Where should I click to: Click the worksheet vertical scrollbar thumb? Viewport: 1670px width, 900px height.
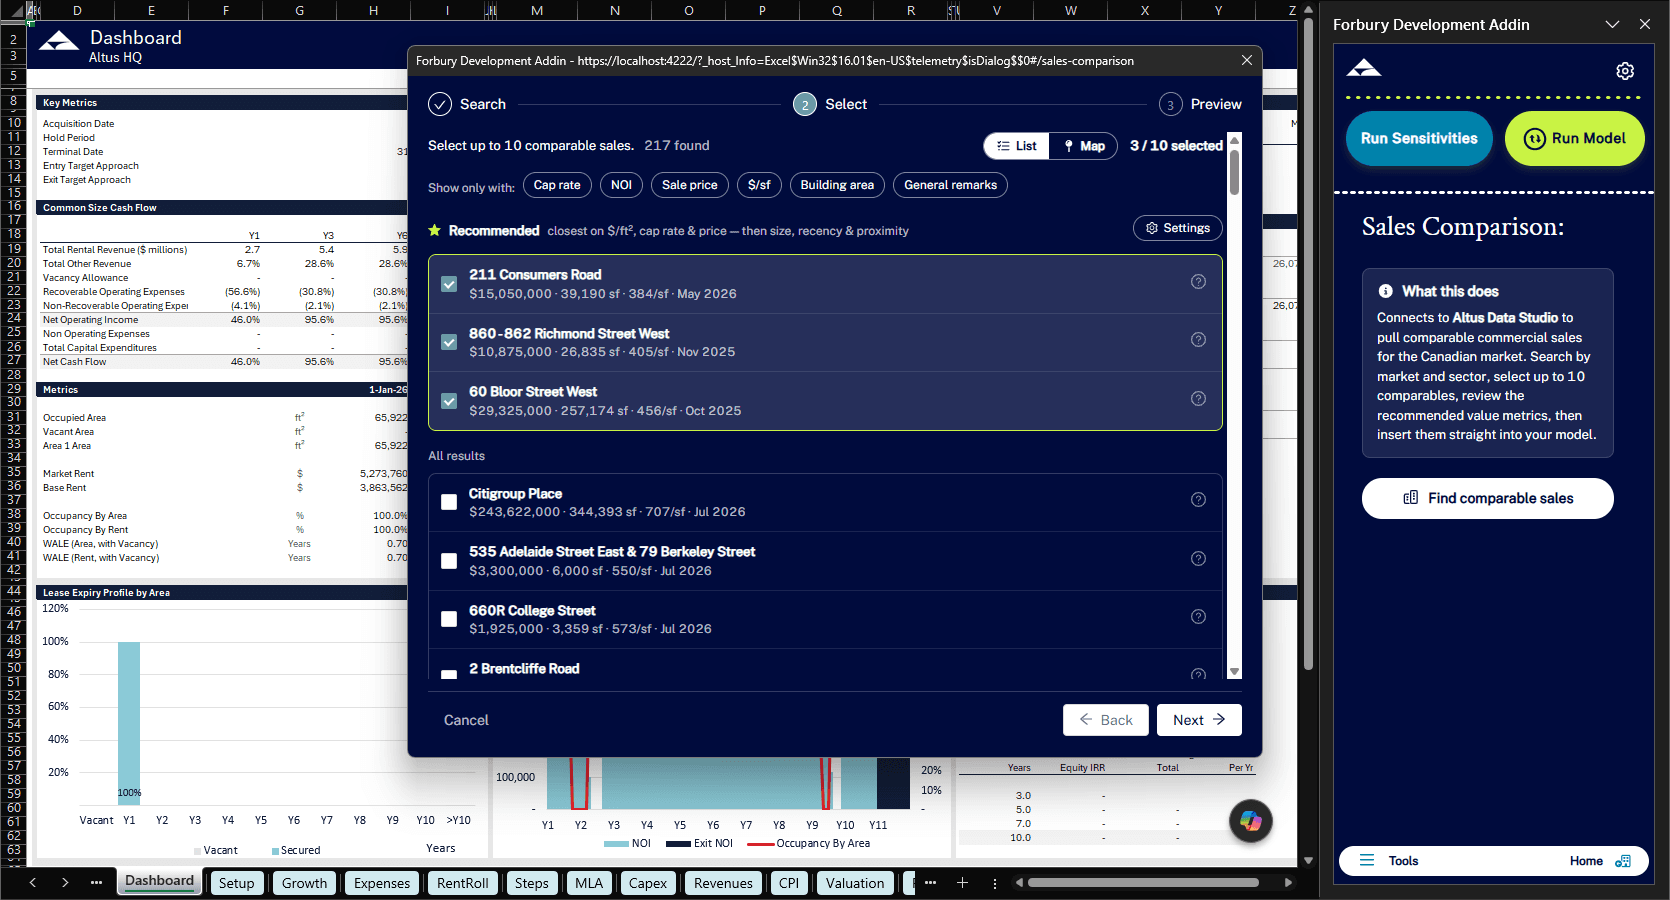pos(1308,345)
